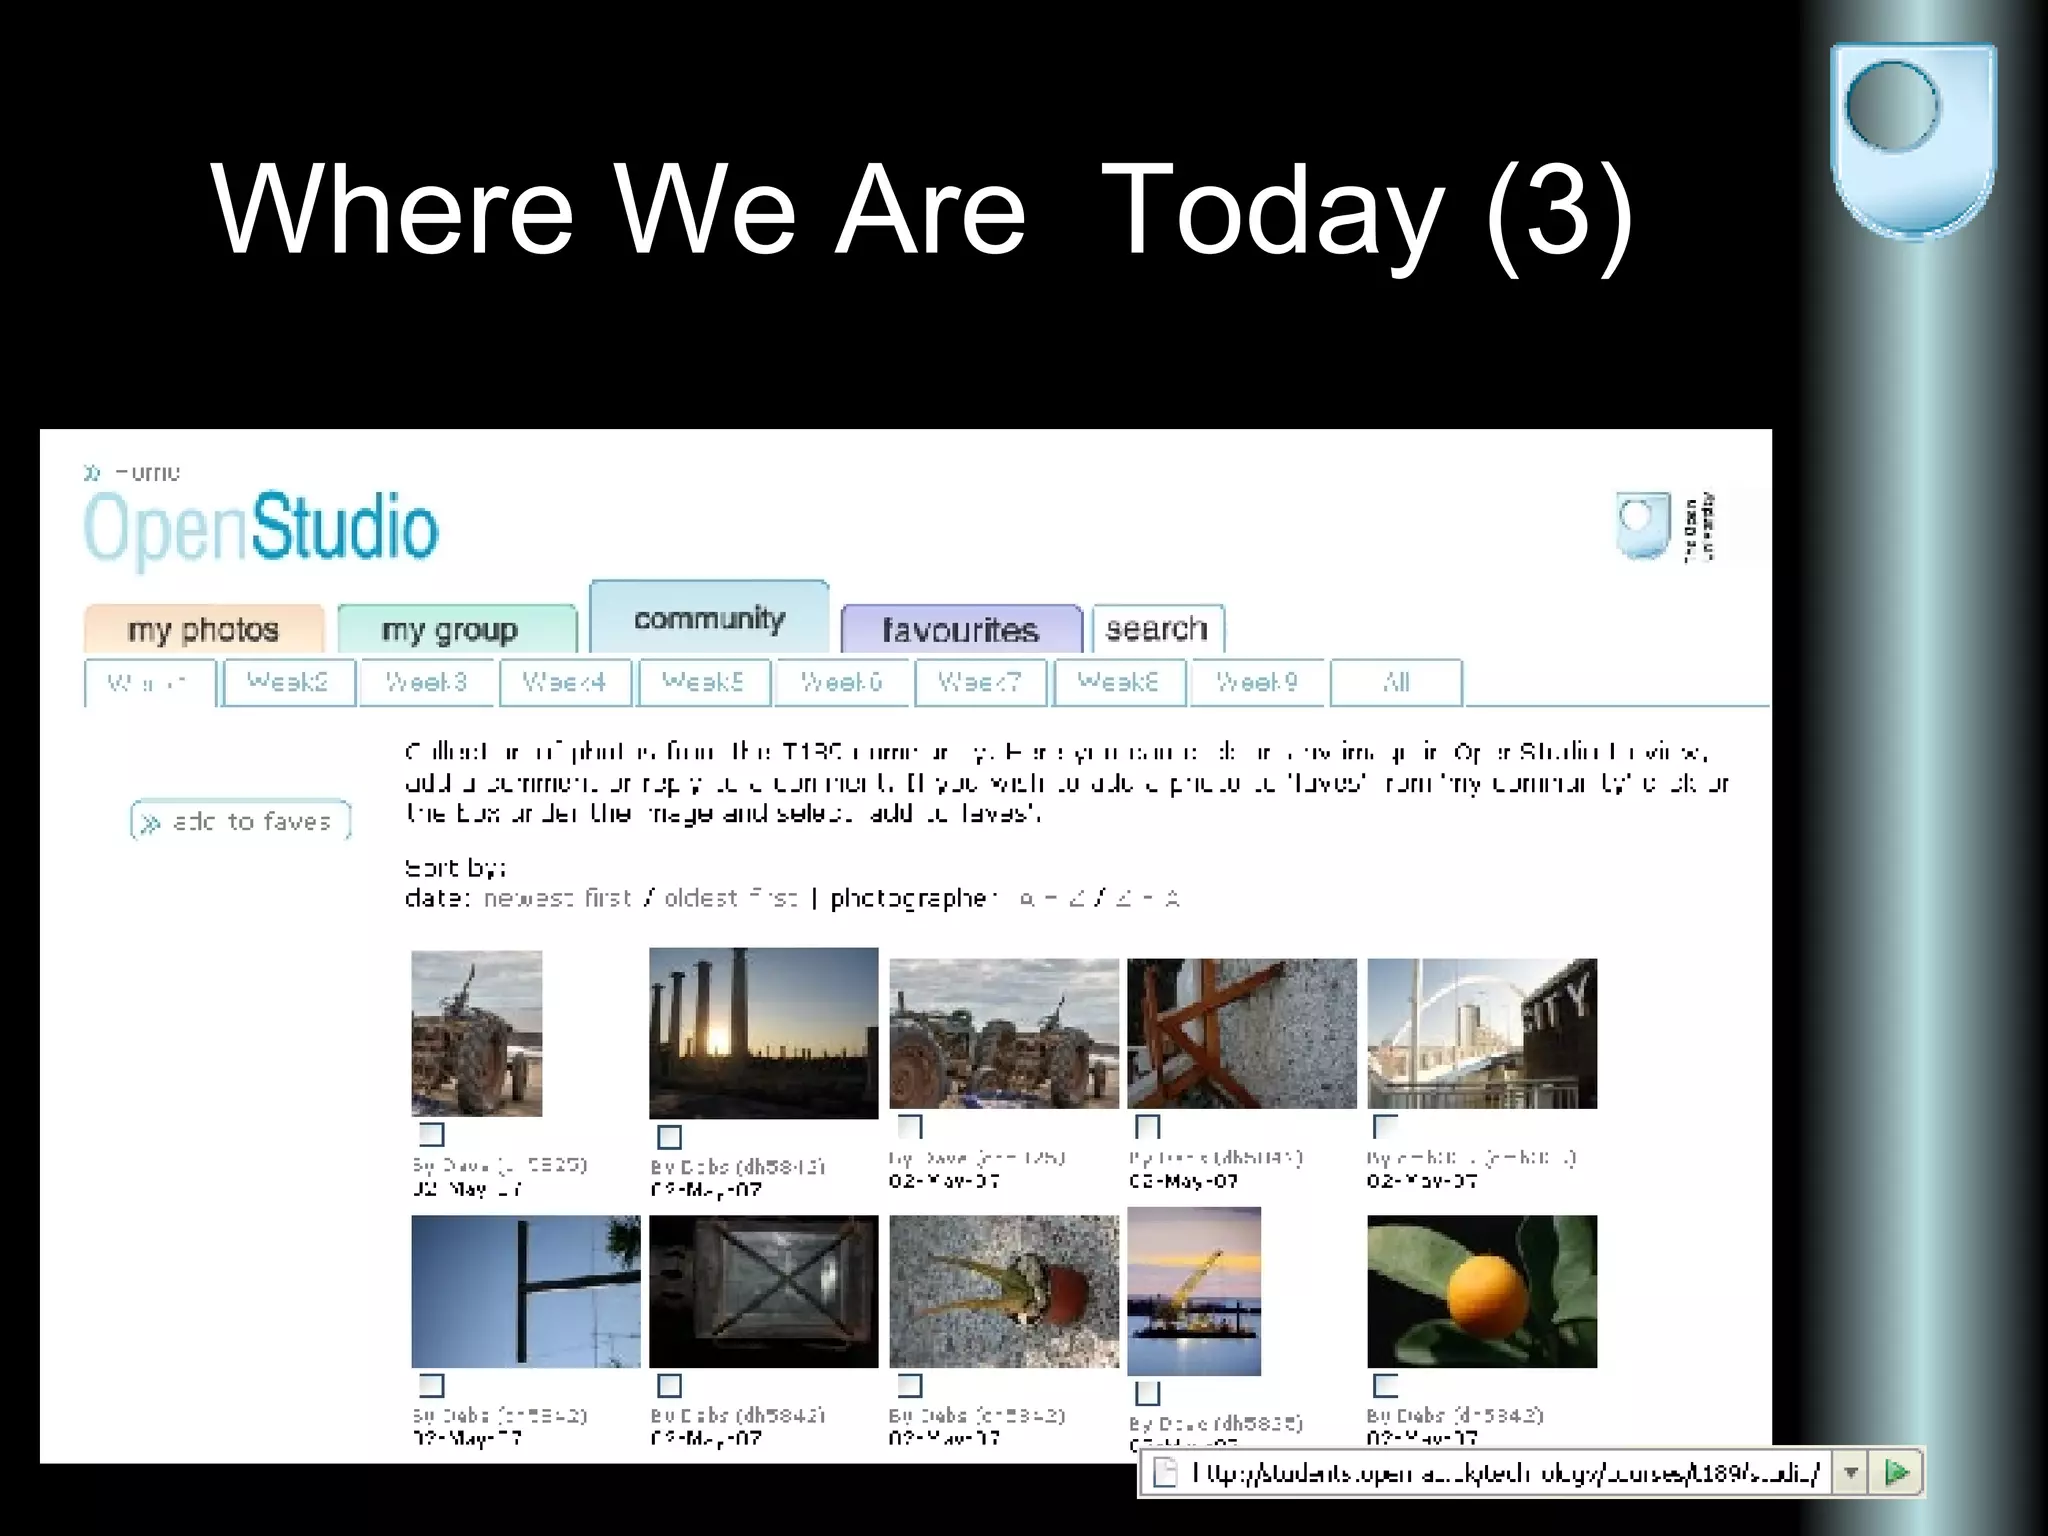Screen dimensions: 2048x1536
Task: Click the Home breadcrumb link
Action: [146, 471]
